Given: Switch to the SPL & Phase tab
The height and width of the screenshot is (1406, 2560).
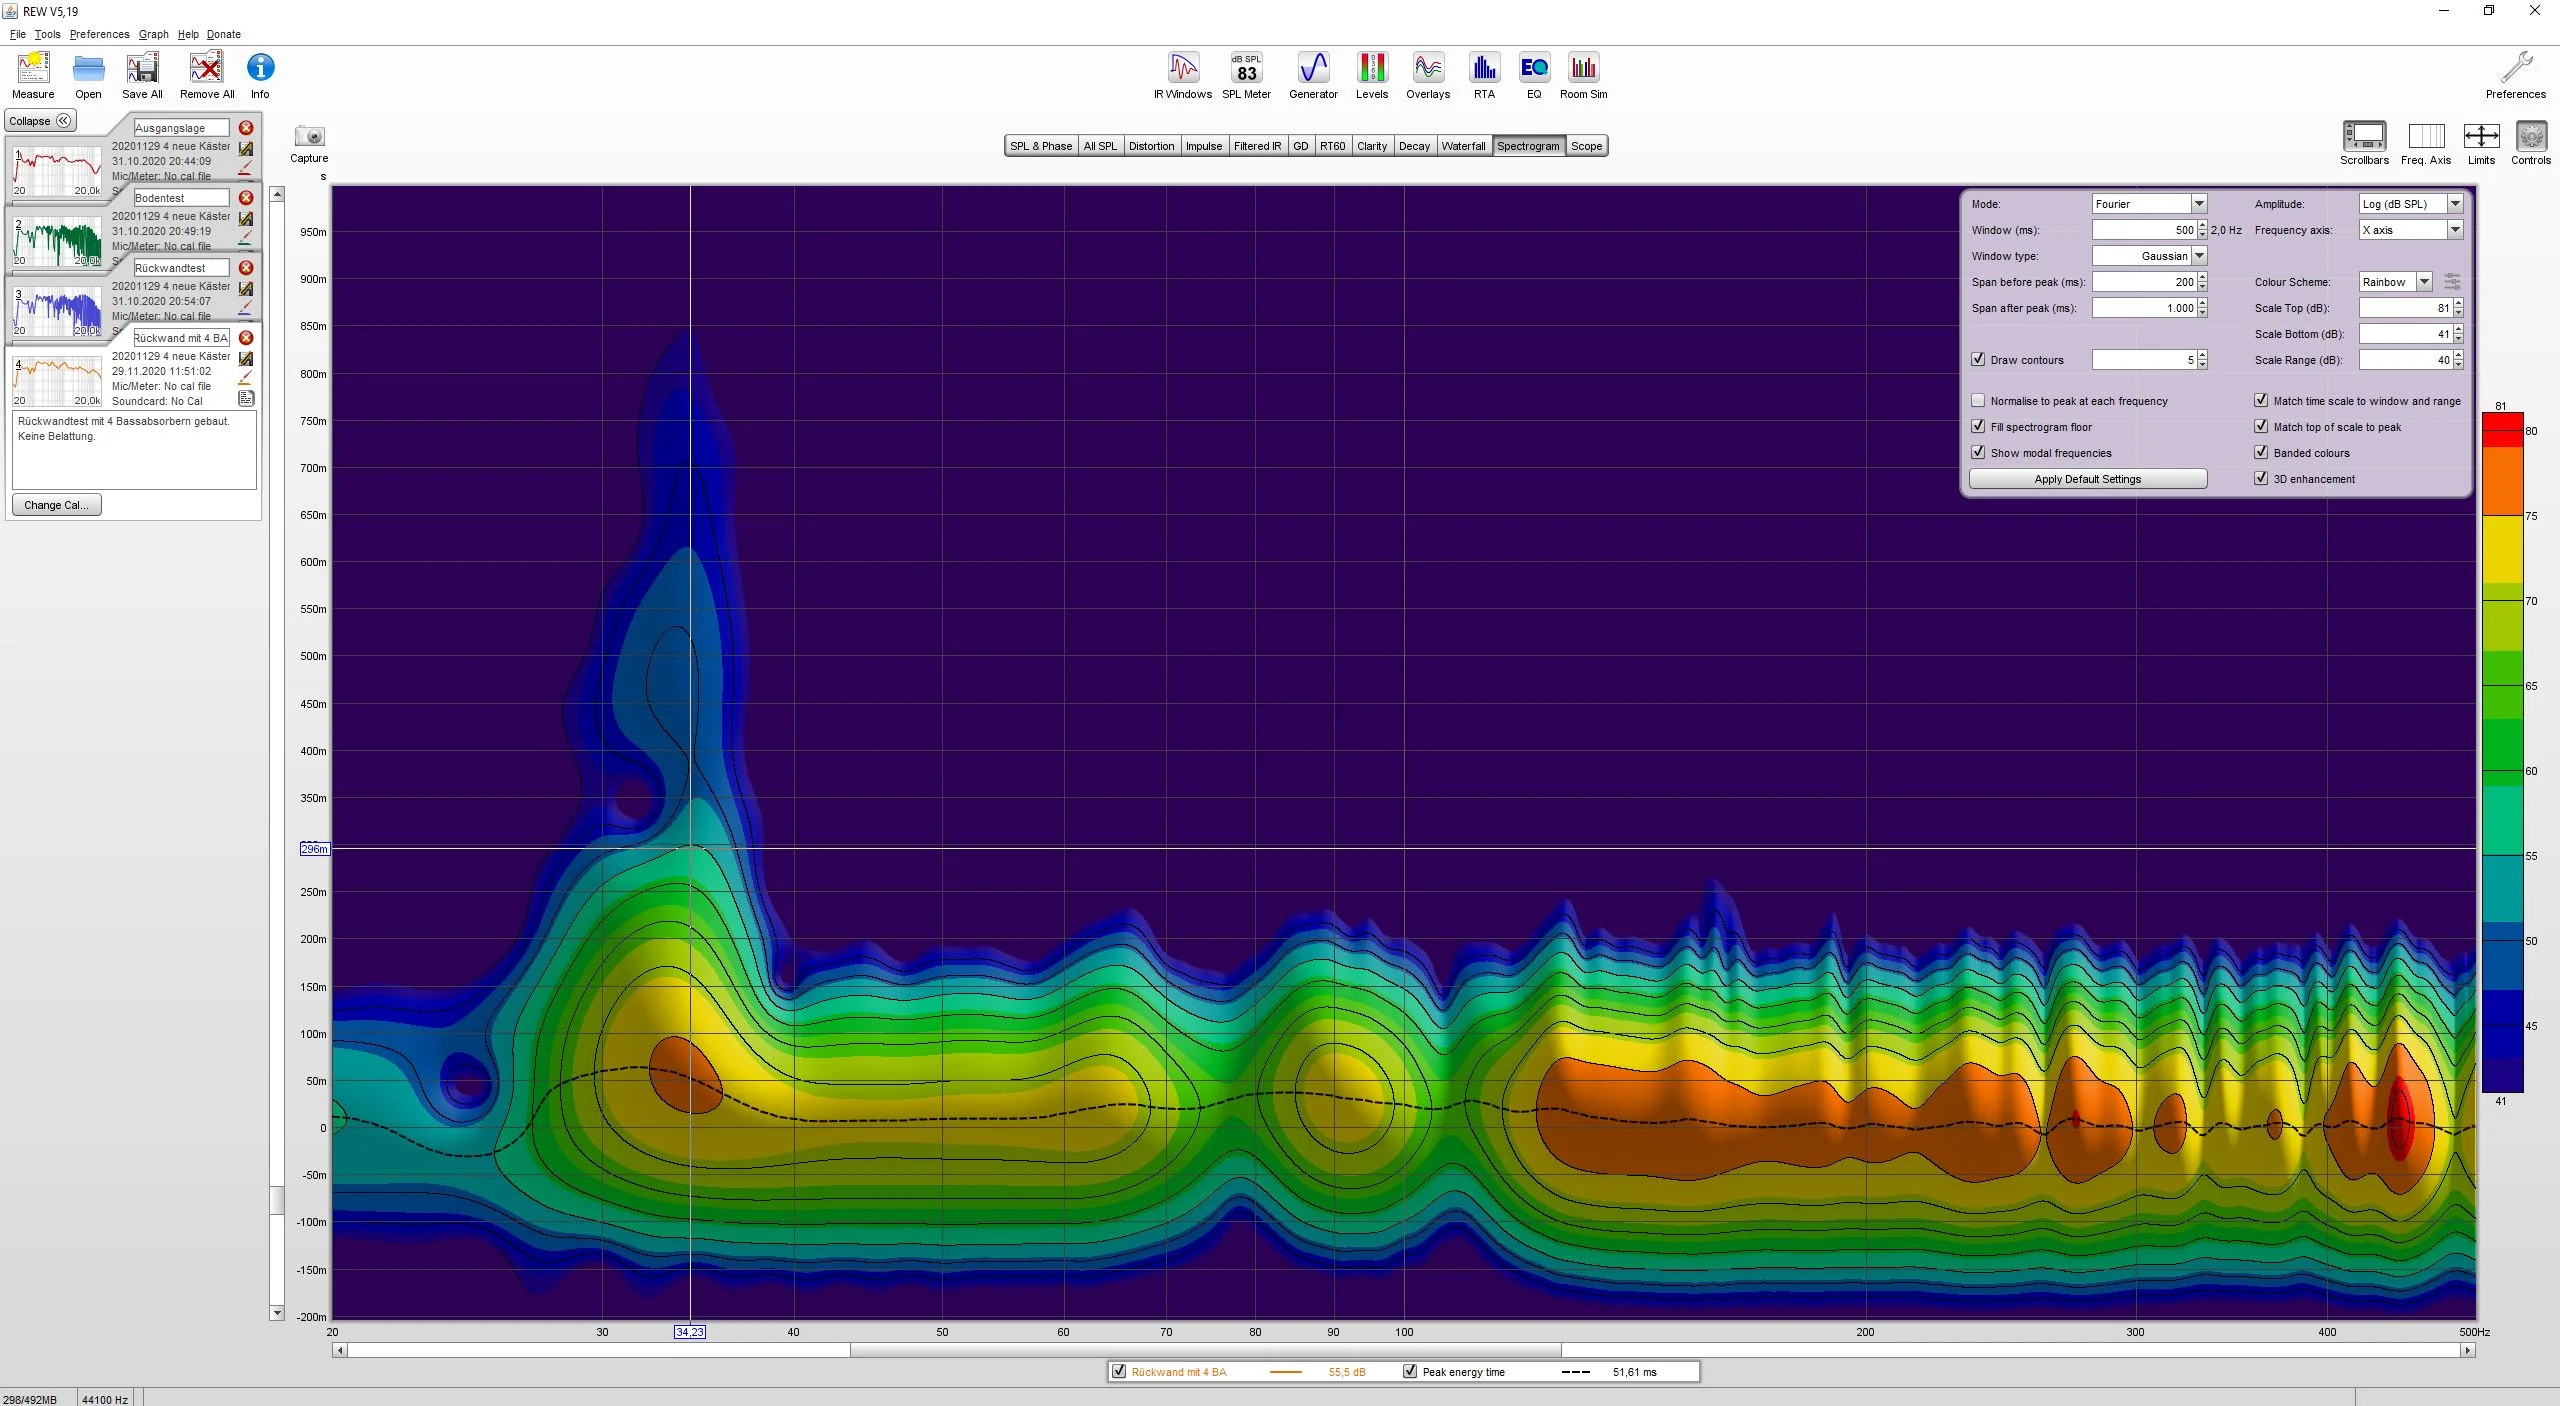Looking at the screenshot, I should (1041, 146).
